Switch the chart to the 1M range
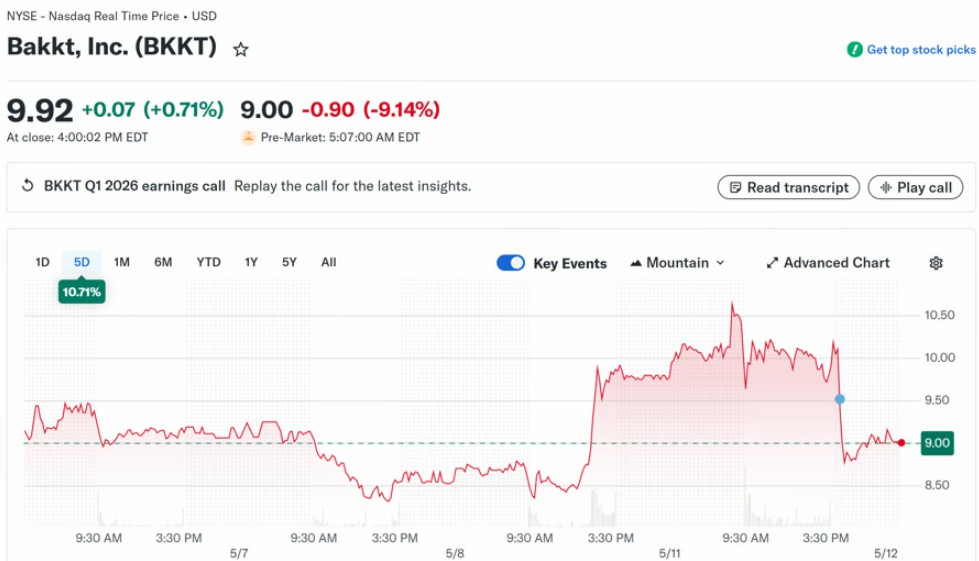The height and width of the screenshot is (561, 979). 122,262
